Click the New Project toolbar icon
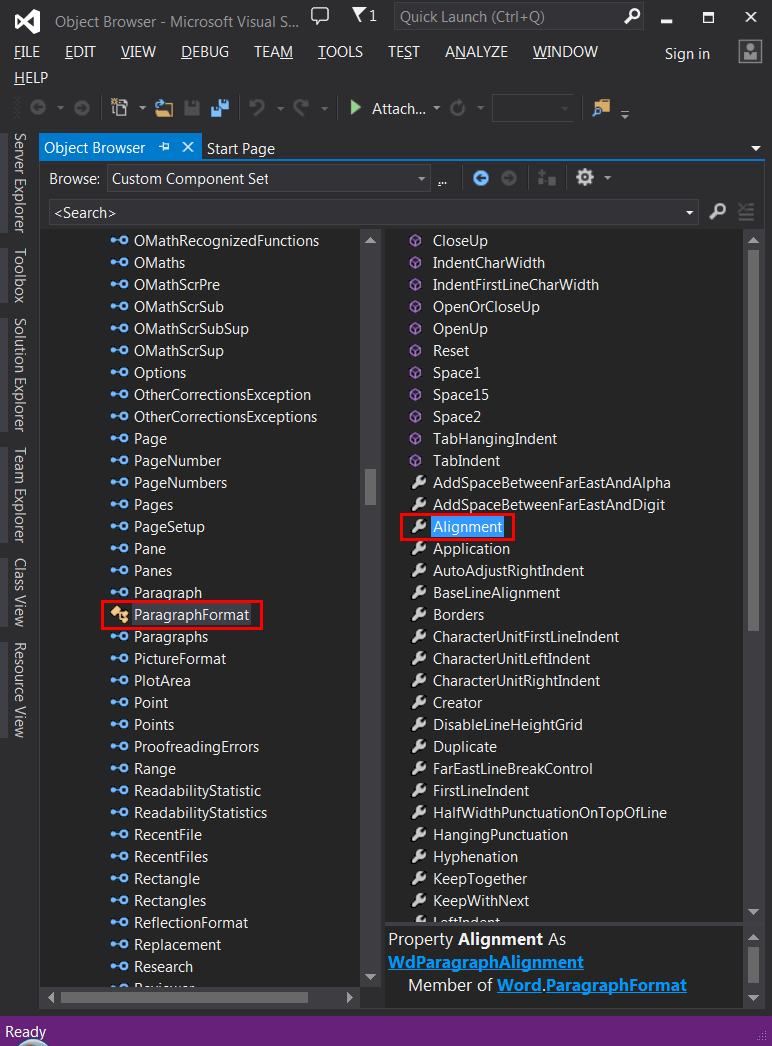The height and width of the screenshot is (1046, 772). tap(119, 107)
